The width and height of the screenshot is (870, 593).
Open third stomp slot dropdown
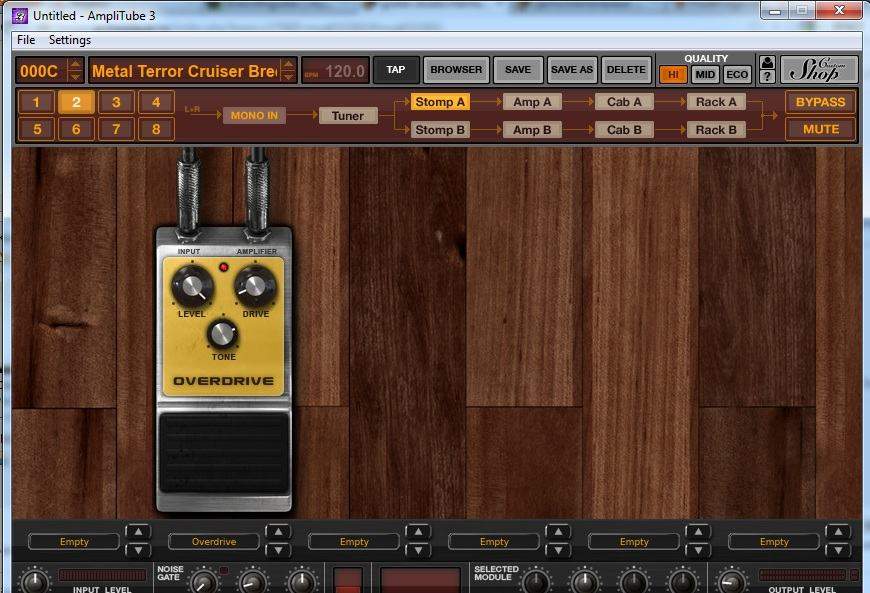click(x=354, y=541)
